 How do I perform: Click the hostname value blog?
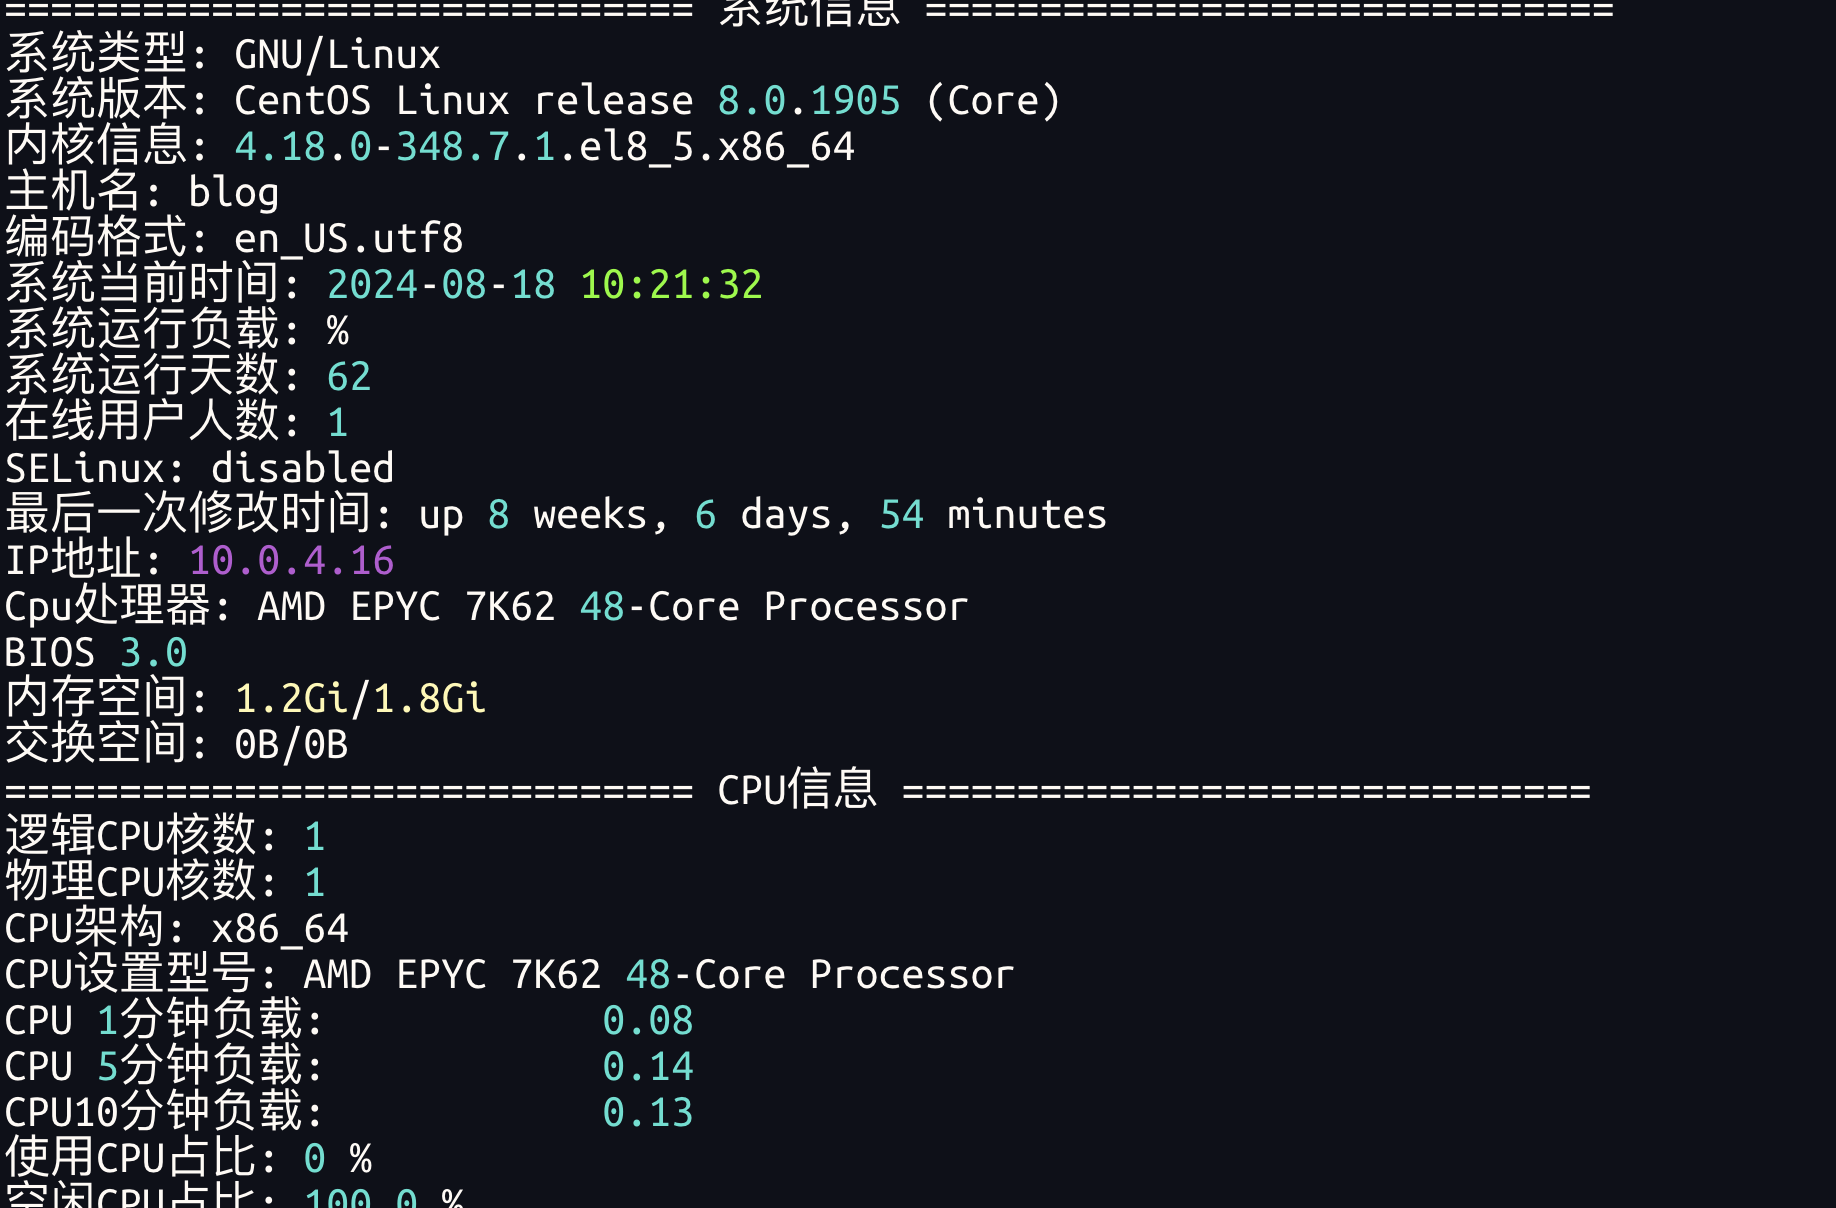tap(233, 193)
